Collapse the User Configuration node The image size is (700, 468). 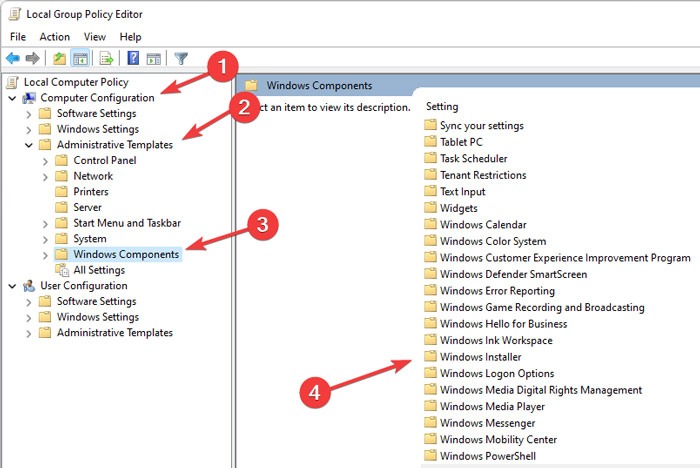[12, 286]
